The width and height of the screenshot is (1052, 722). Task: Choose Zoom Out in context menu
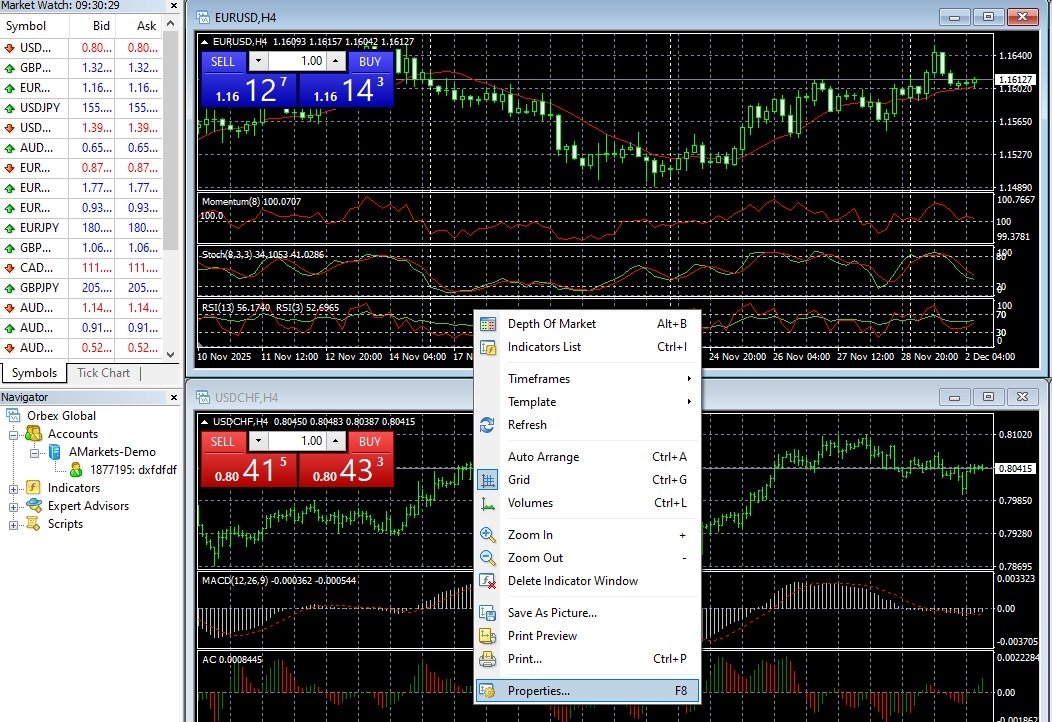pyautogui.click(x=535, y=558)
